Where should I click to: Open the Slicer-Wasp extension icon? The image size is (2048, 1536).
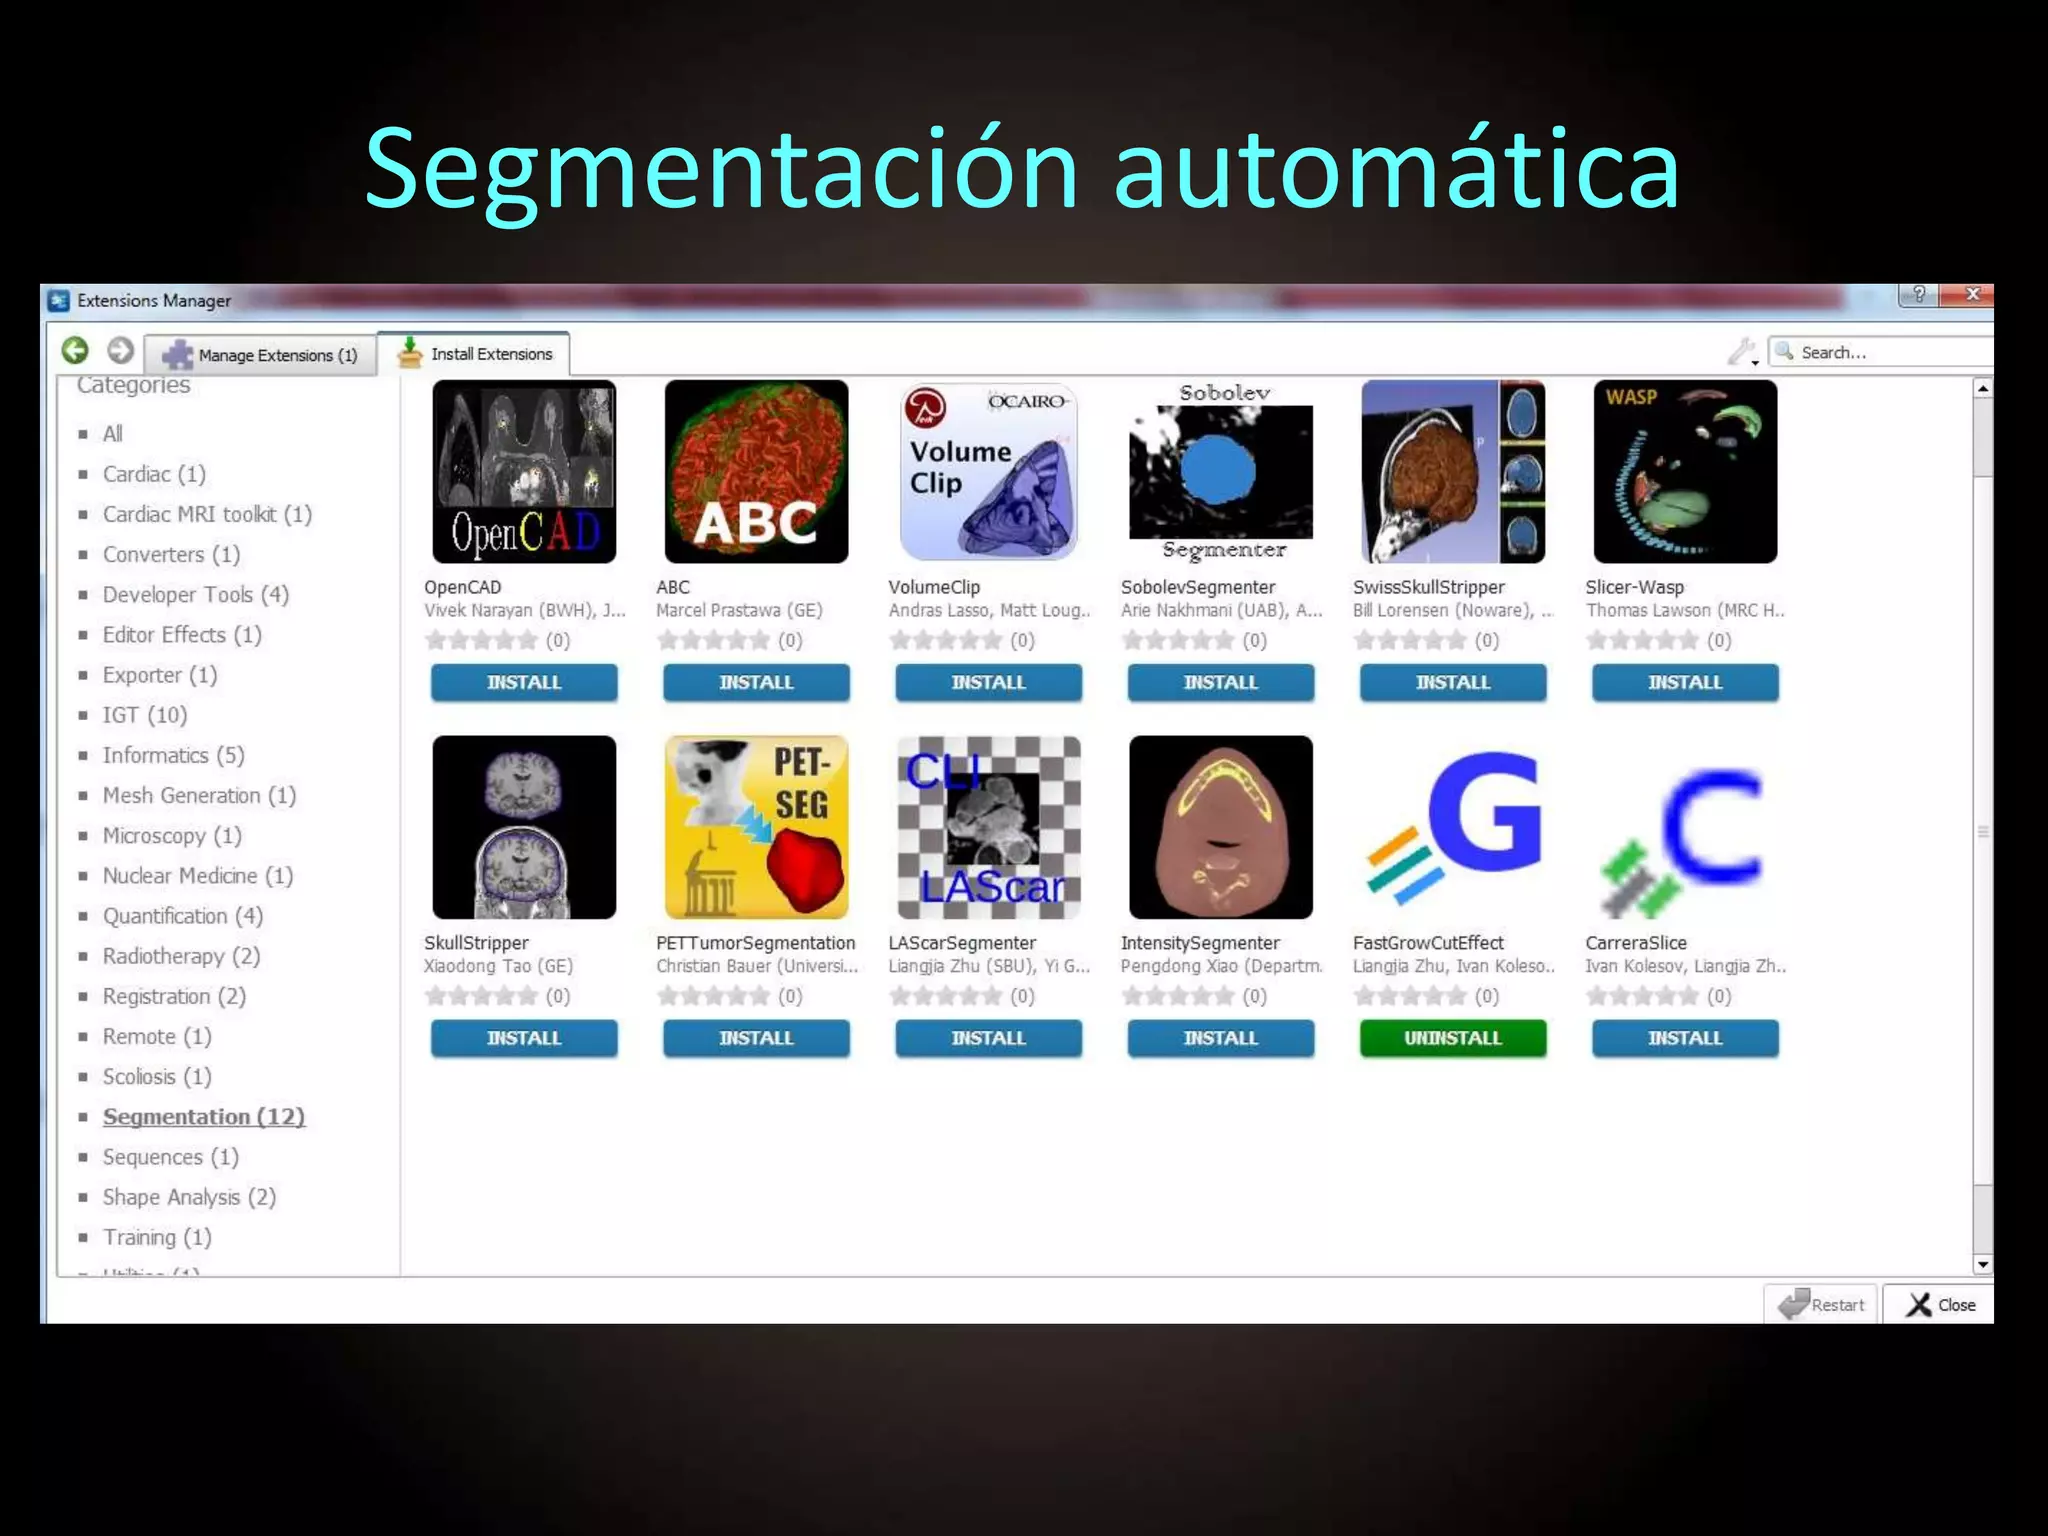(x=1685, y=471)
